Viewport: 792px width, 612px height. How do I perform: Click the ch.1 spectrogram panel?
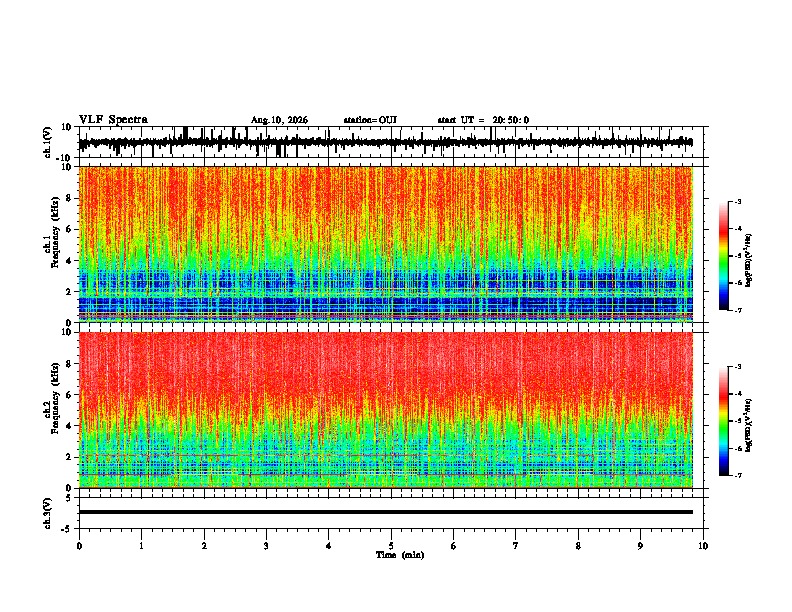tap(386, 244)
